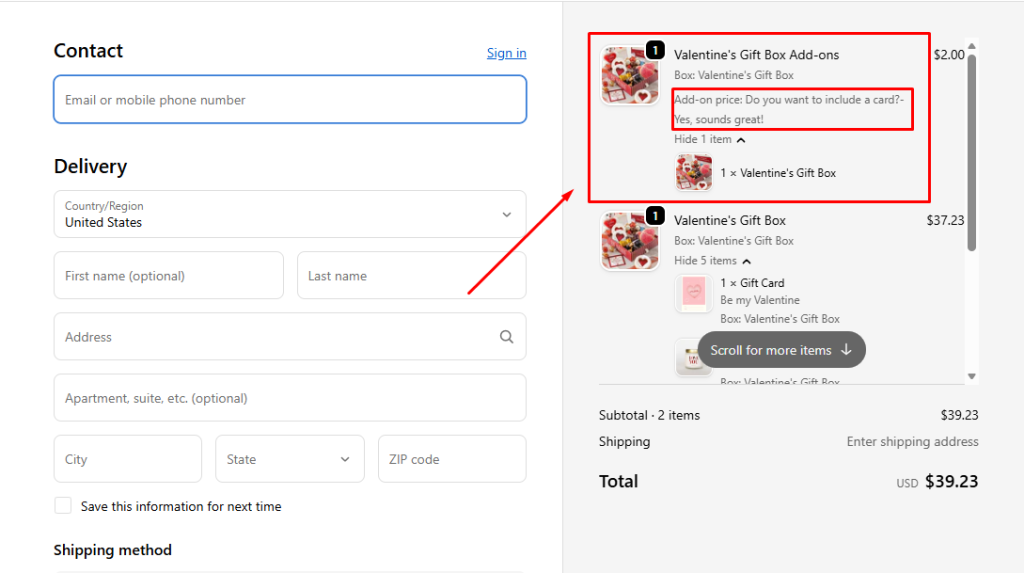
Task: Open the Country/Region dropdown
Action: pyautogui.click(x=289, y=214)
